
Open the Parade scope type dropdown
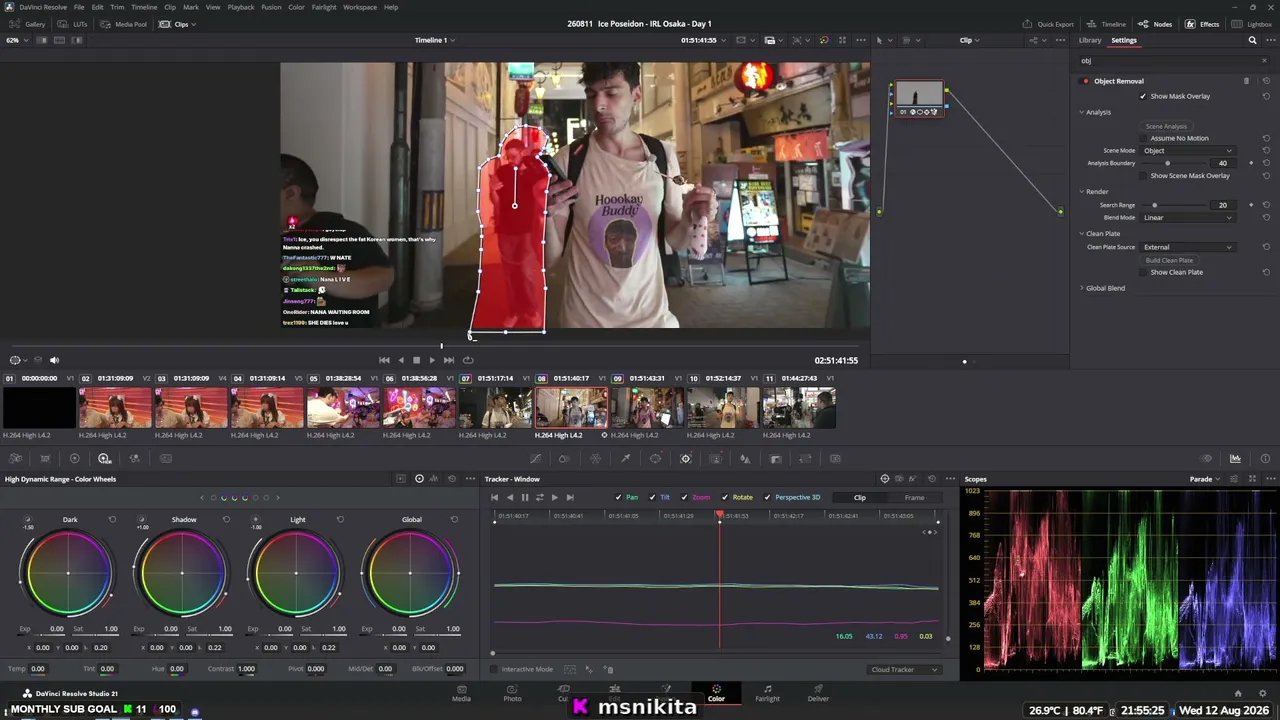(1205, 479)
